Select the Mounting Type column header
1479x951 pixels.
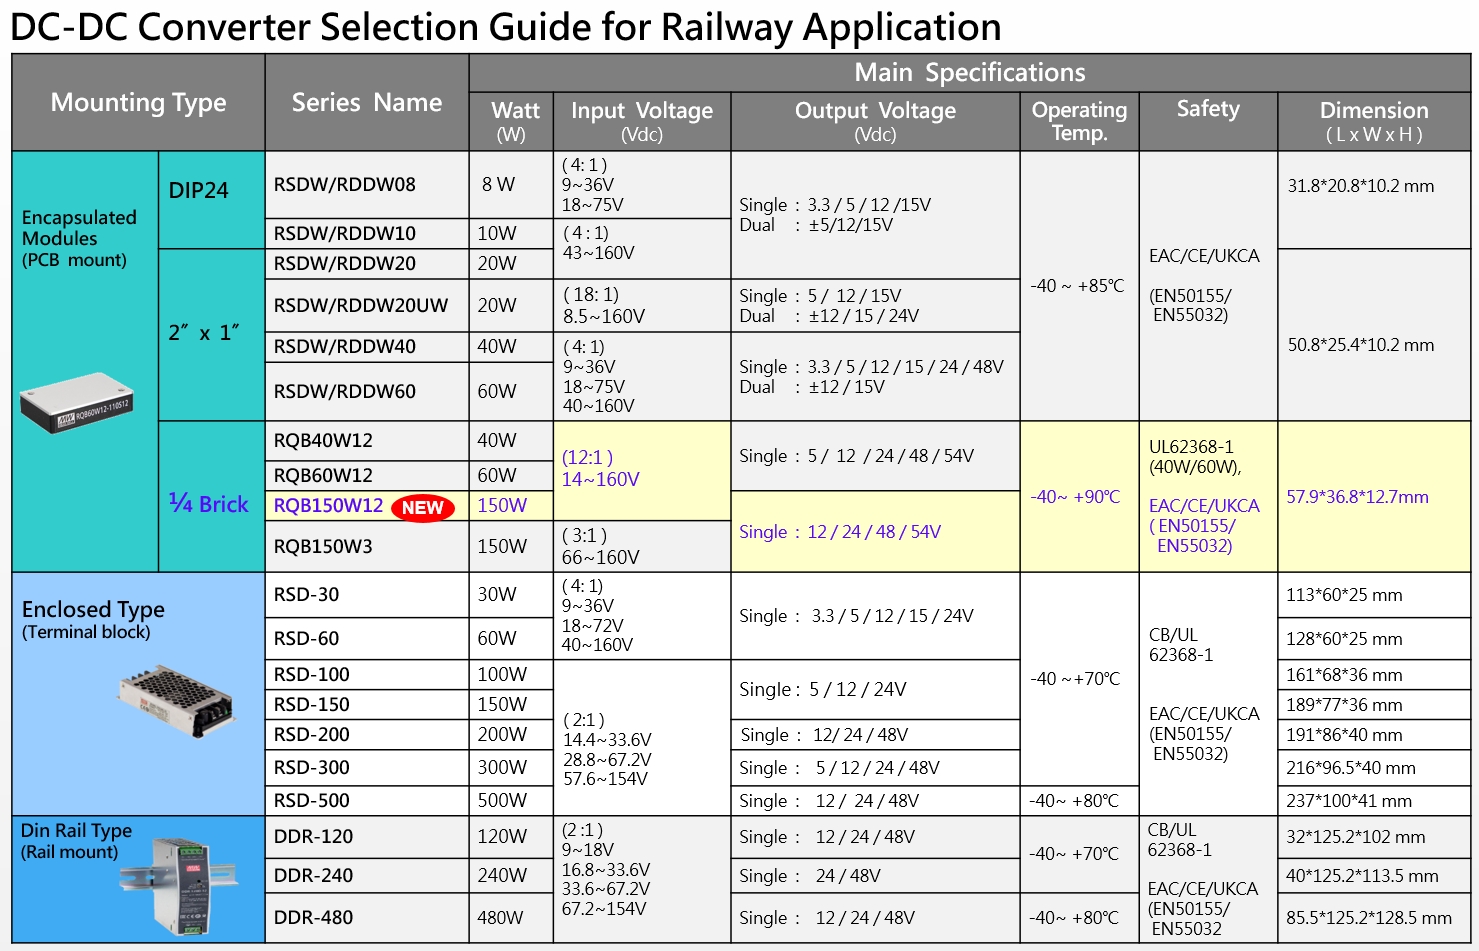click(x=138, y=103)
